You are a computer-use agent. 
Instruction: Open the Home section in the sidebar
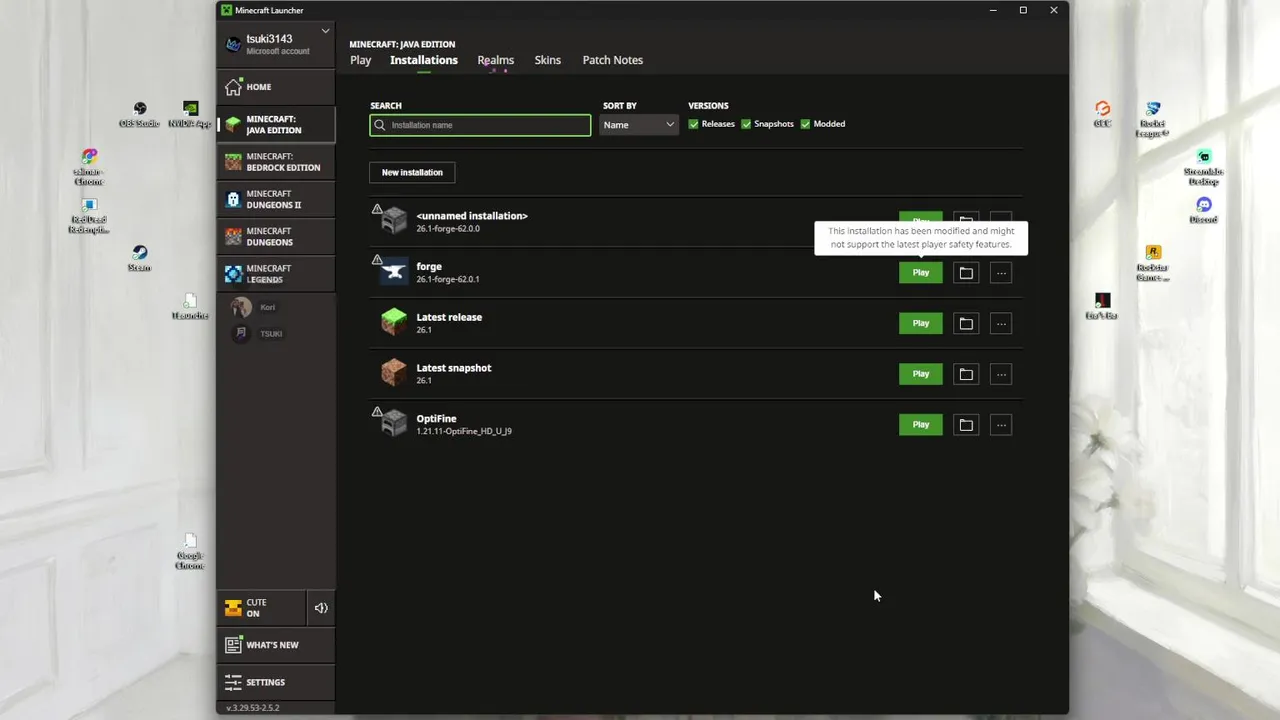click(x=276, y=87)
